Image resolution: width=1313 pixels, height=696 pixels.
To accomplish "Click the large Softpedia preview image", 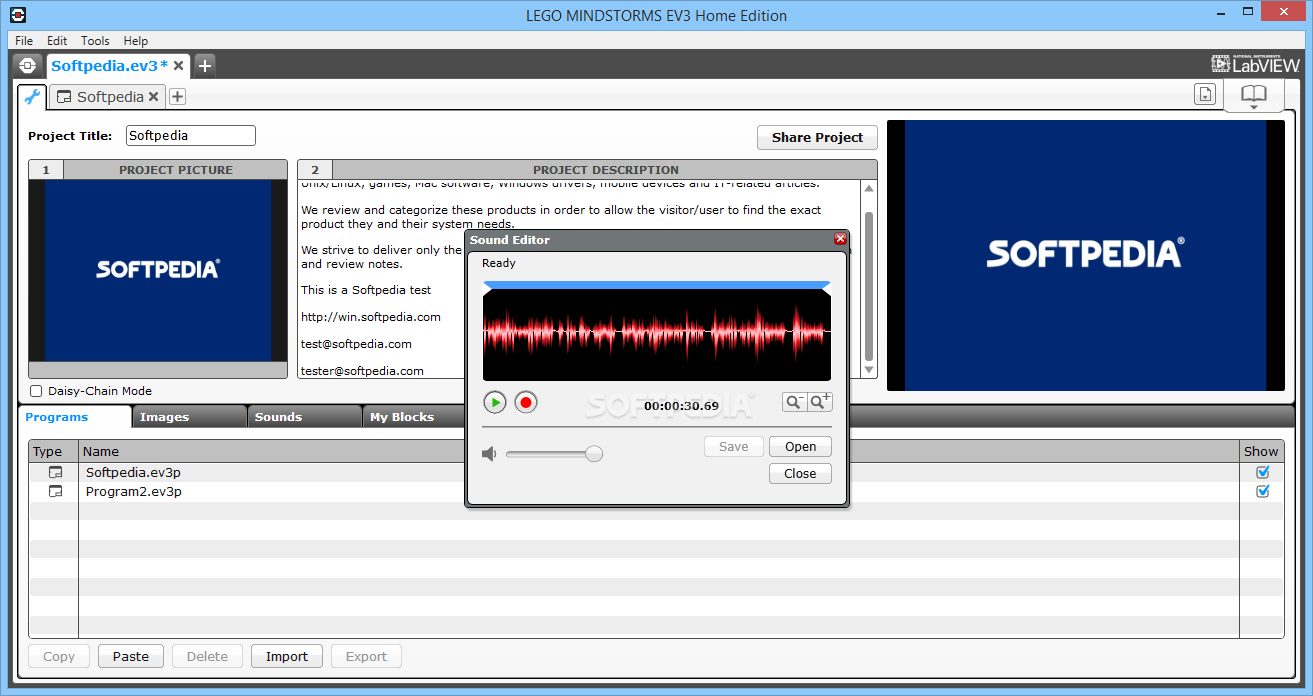I will click(x=1086, y=255).
